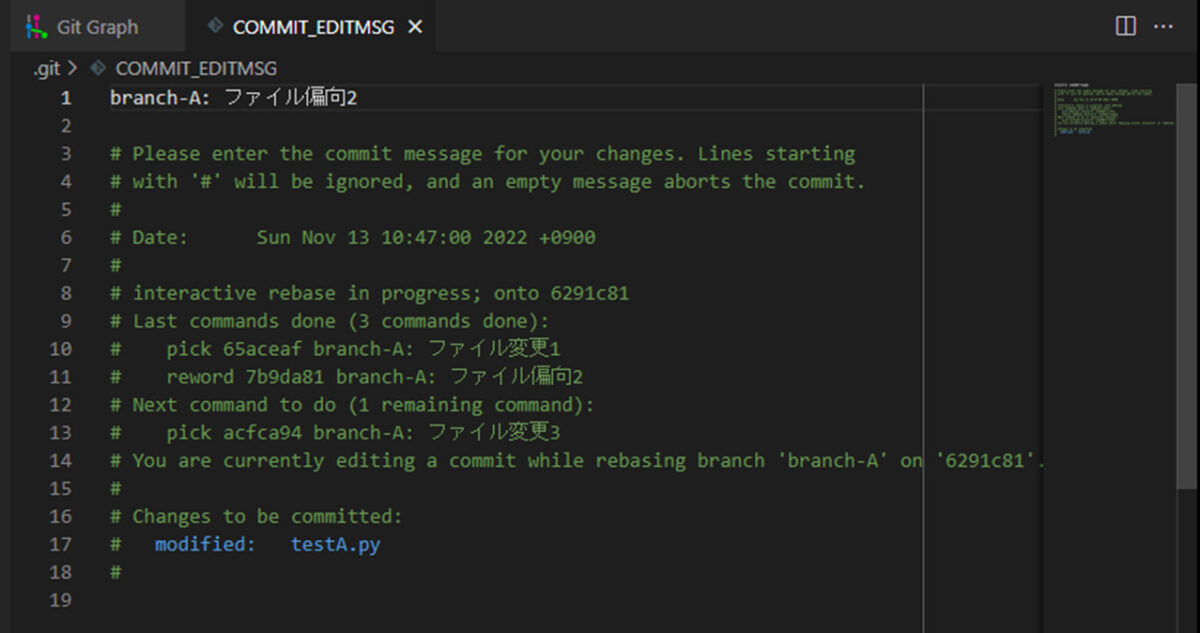Close the COMMIT_EDITMSG tab
Viewport: 1200px width, 633px height.
[x=415, y=27]
